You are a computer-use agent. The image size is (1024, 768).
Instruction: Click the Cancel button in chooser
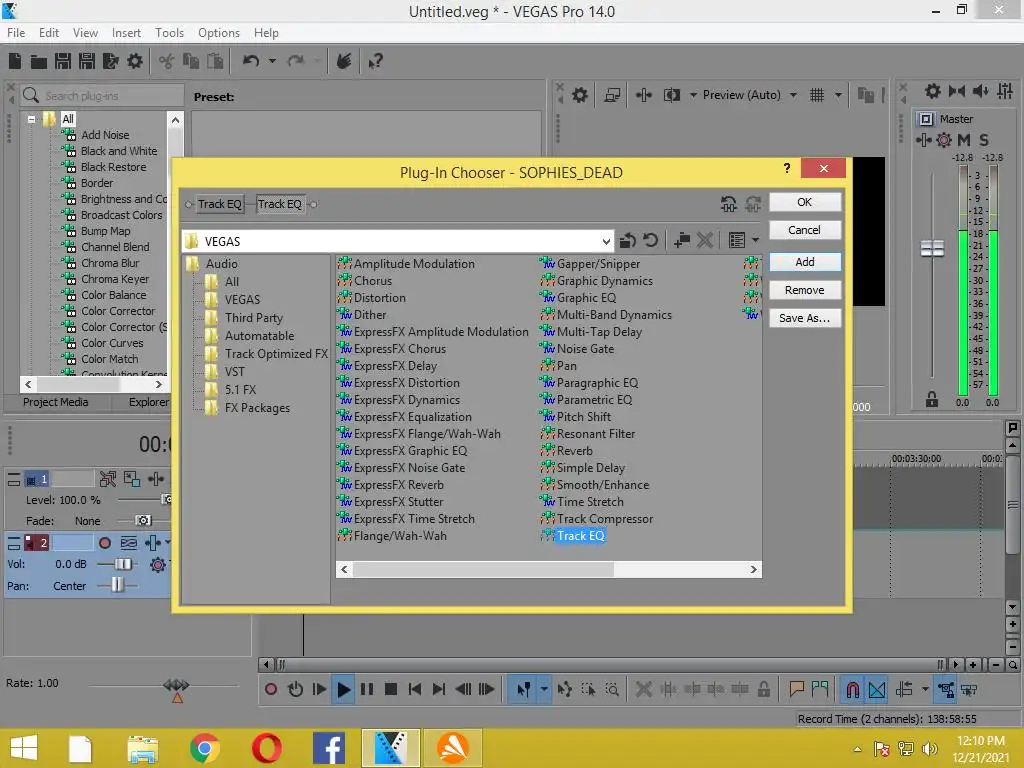click(804, 230)
